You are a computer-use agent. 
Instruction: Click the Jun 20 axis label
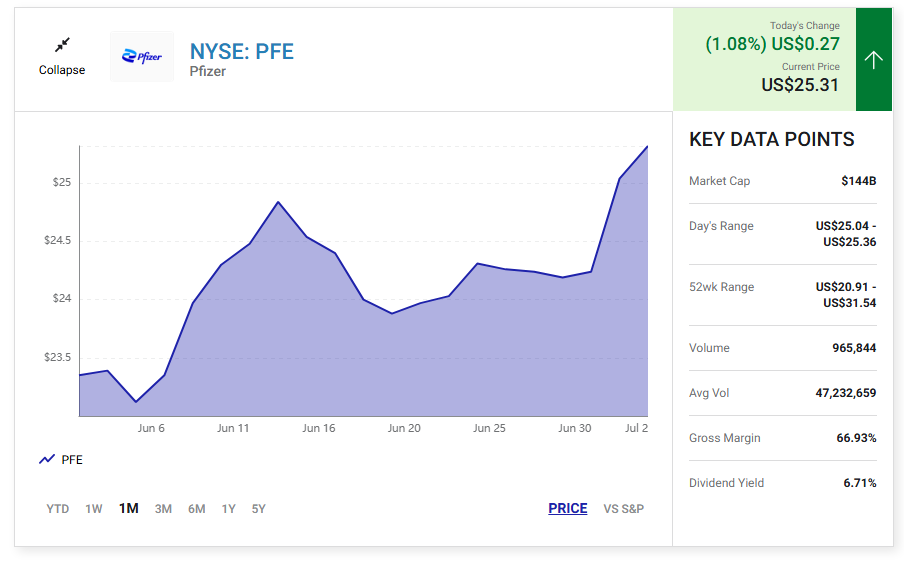click(404, 428)
